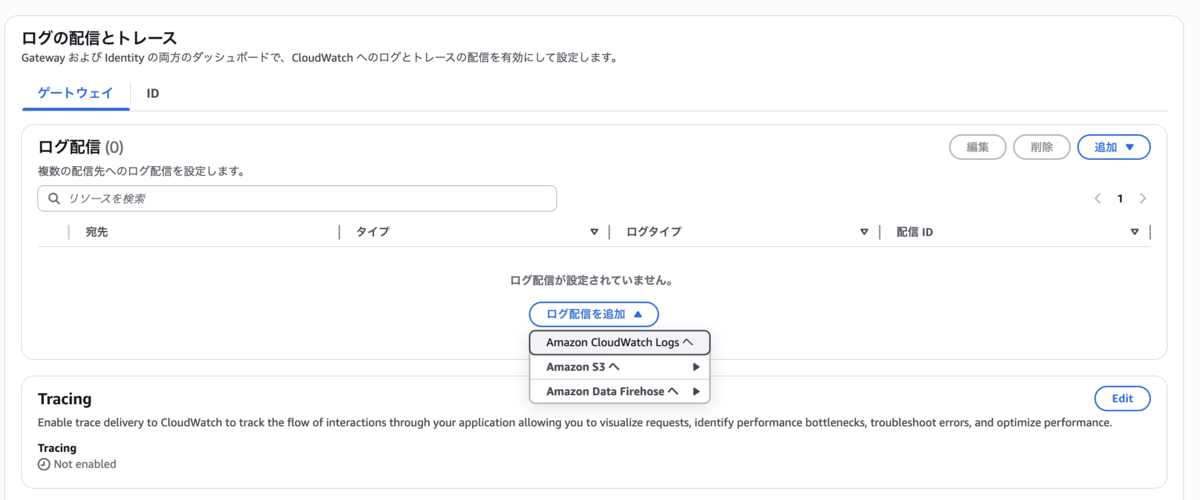
Task: Select the ゲートウェイ tab
Action: pyautogui.click(x=76, y=93)
